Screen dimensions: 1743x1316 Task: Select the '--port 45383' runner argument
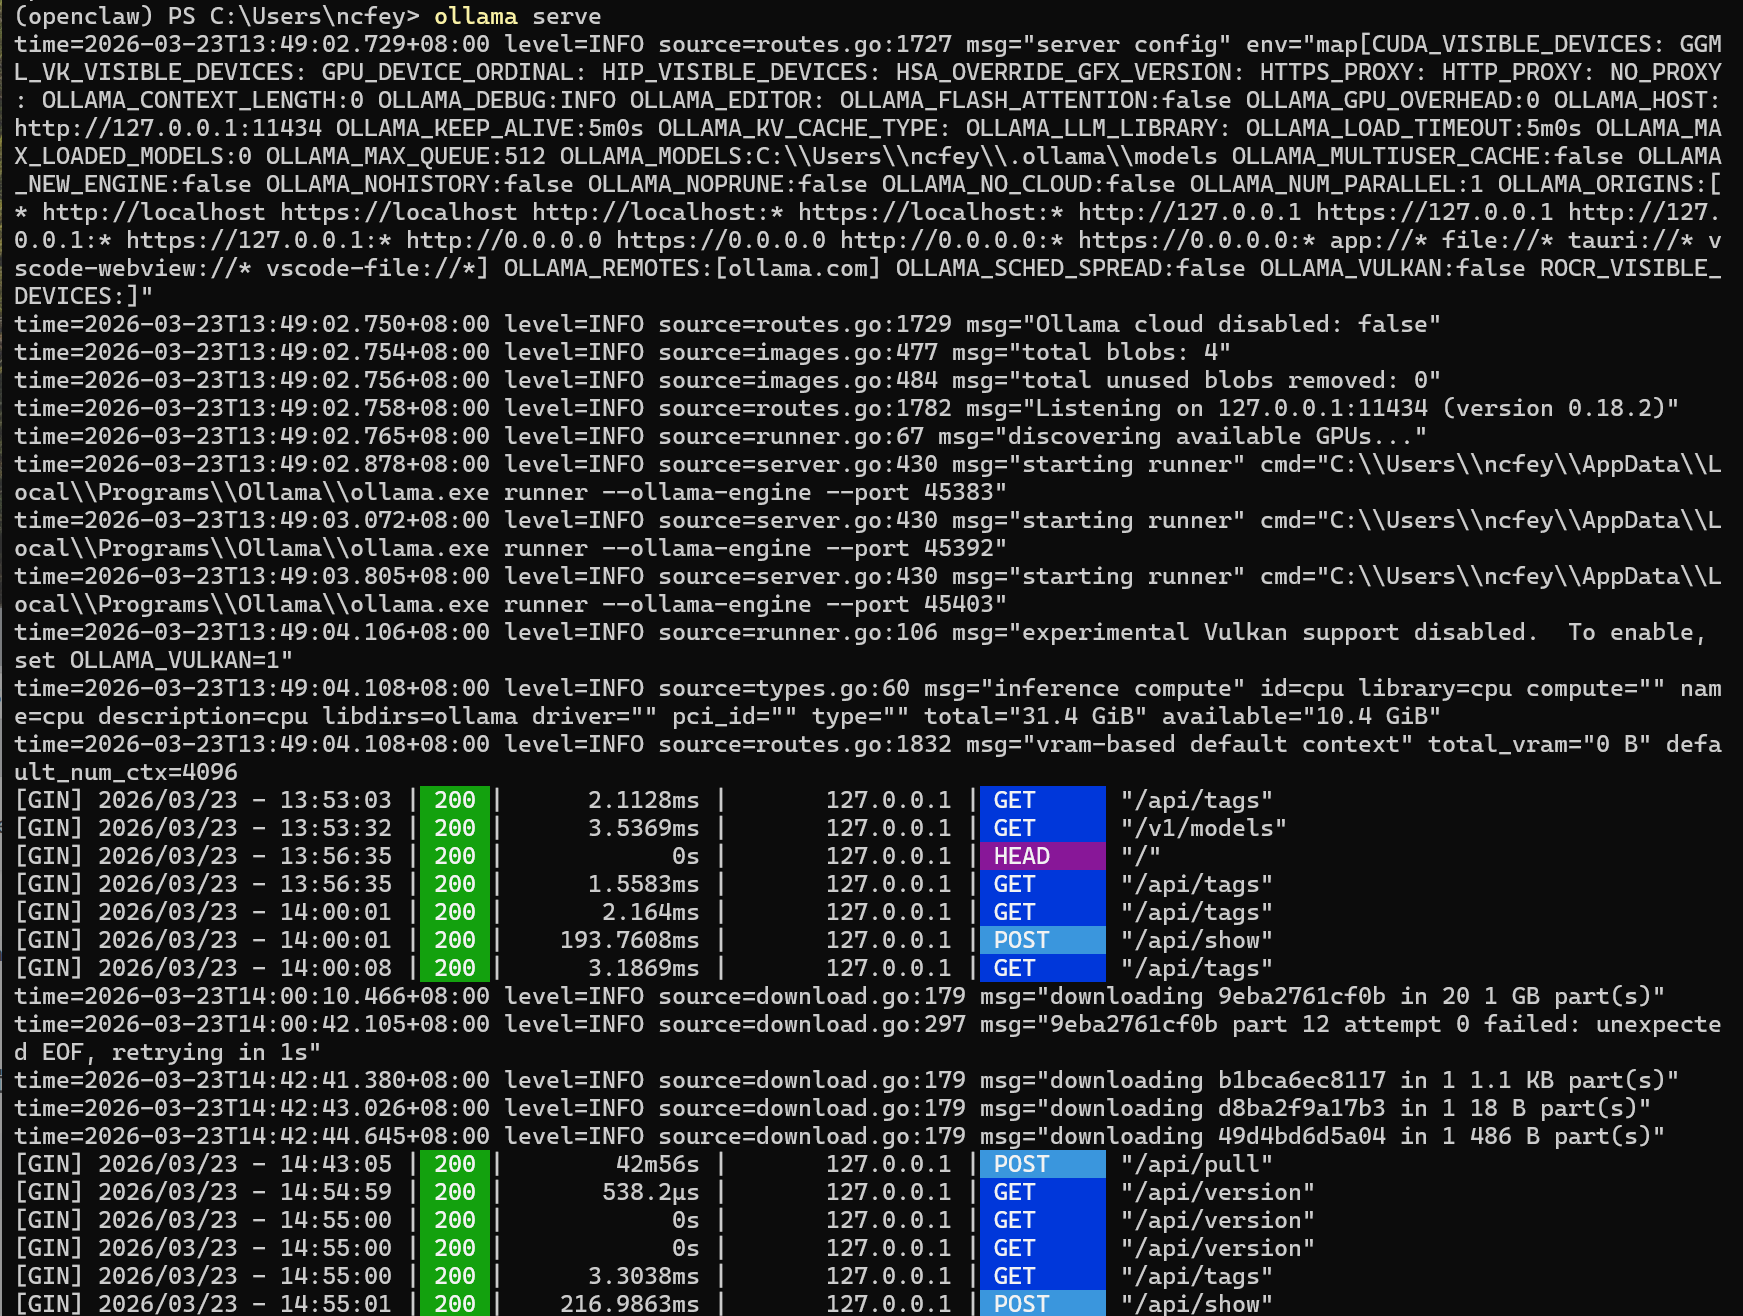point(910,492)
